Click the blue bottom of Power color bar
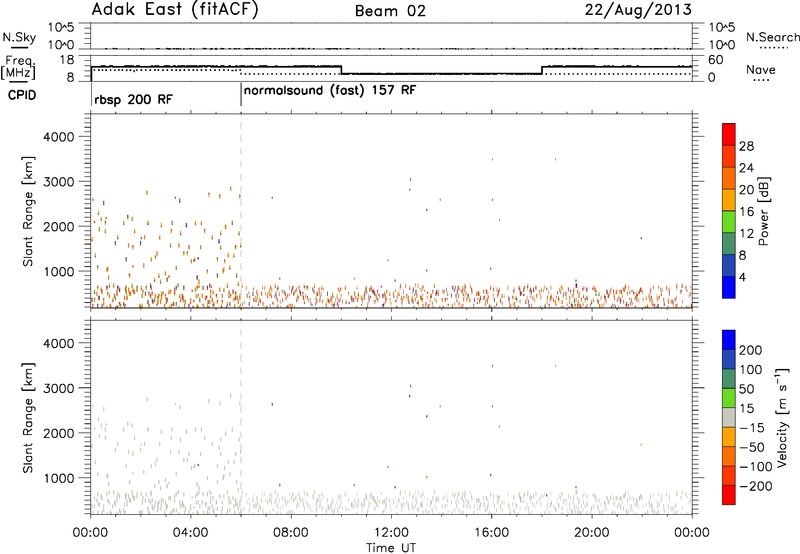The width and height of the screenshot is (800, 554). tap(729, 287)
